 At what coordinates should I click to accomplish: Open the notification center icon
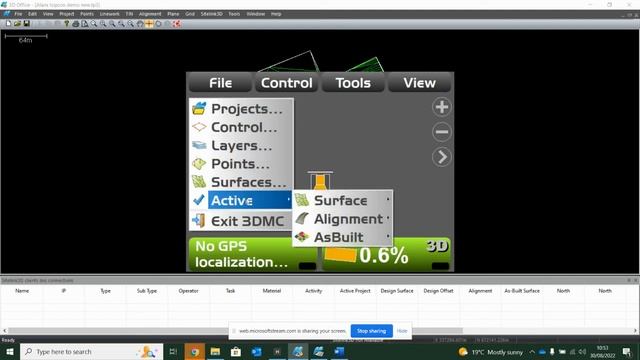pos(627,351)
